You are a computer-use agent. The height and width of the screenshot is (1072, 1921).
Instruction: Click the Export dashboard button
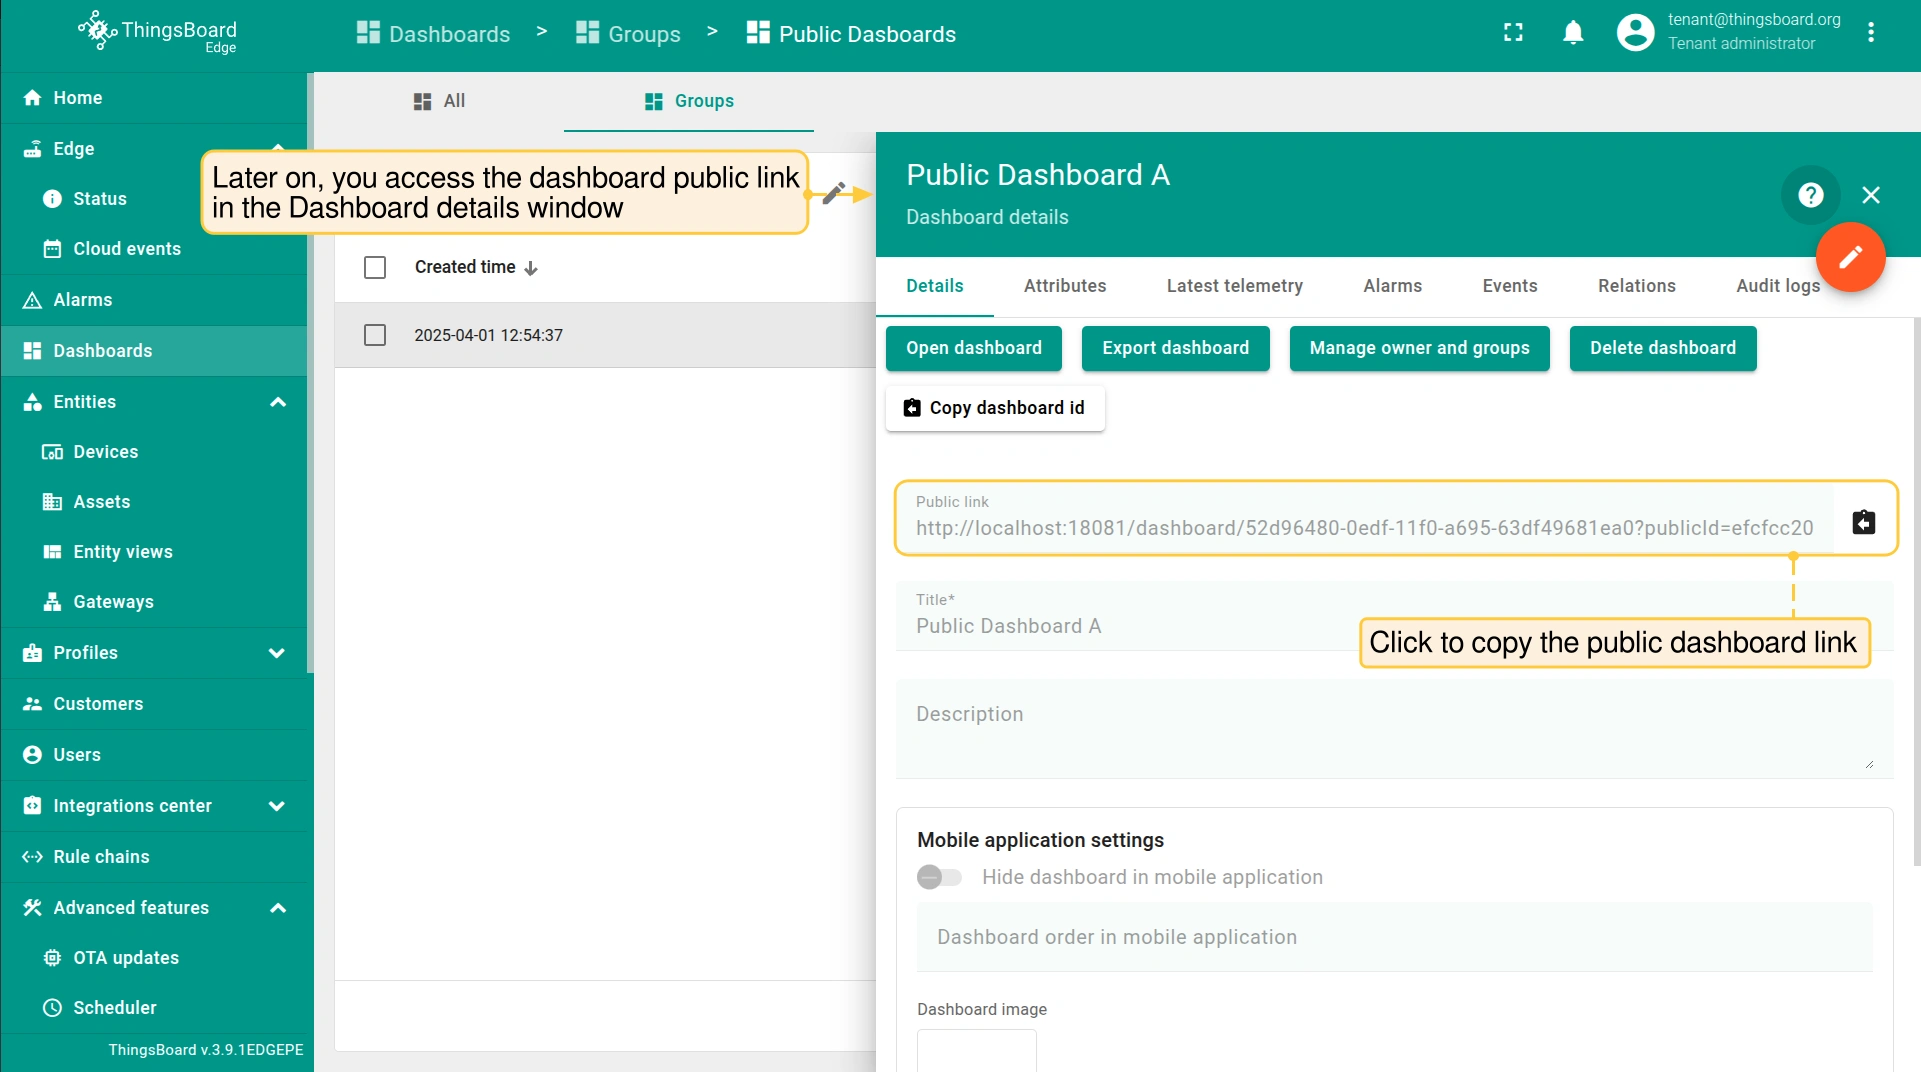[x=1175, y=348]
